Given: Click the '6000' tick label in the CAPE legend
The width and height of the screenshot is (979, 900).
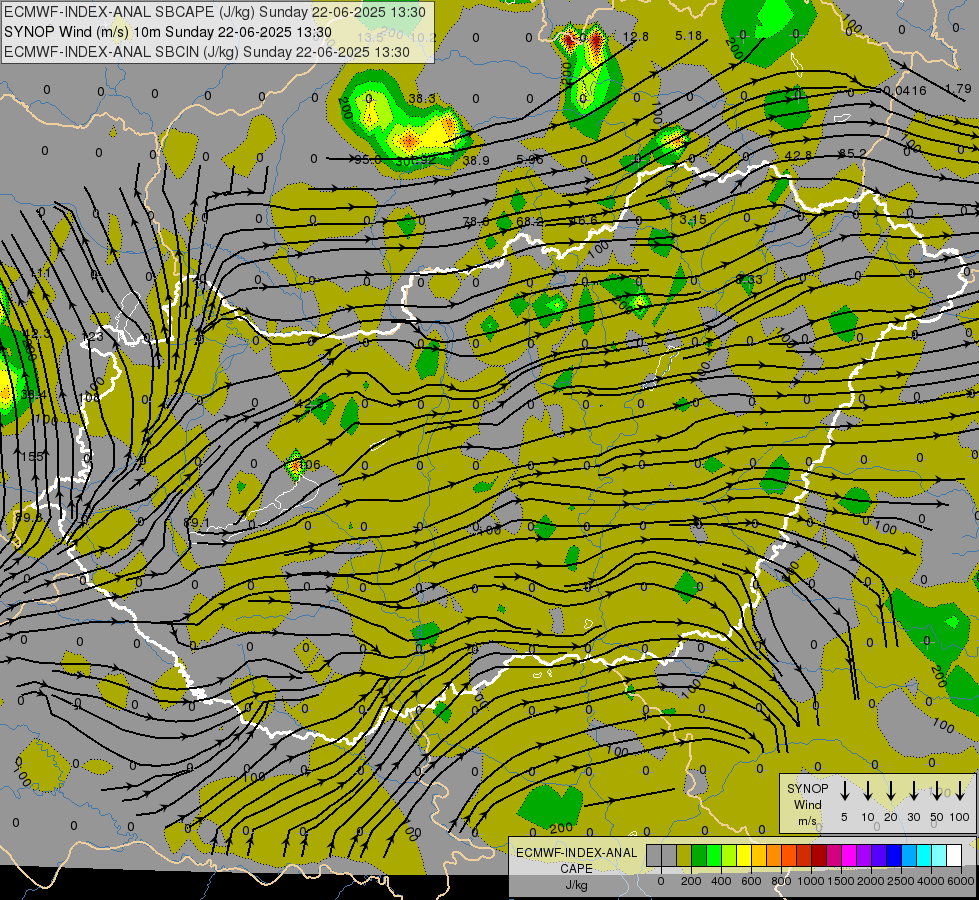Looking at the screenshot, I should (x=961, y=881).
